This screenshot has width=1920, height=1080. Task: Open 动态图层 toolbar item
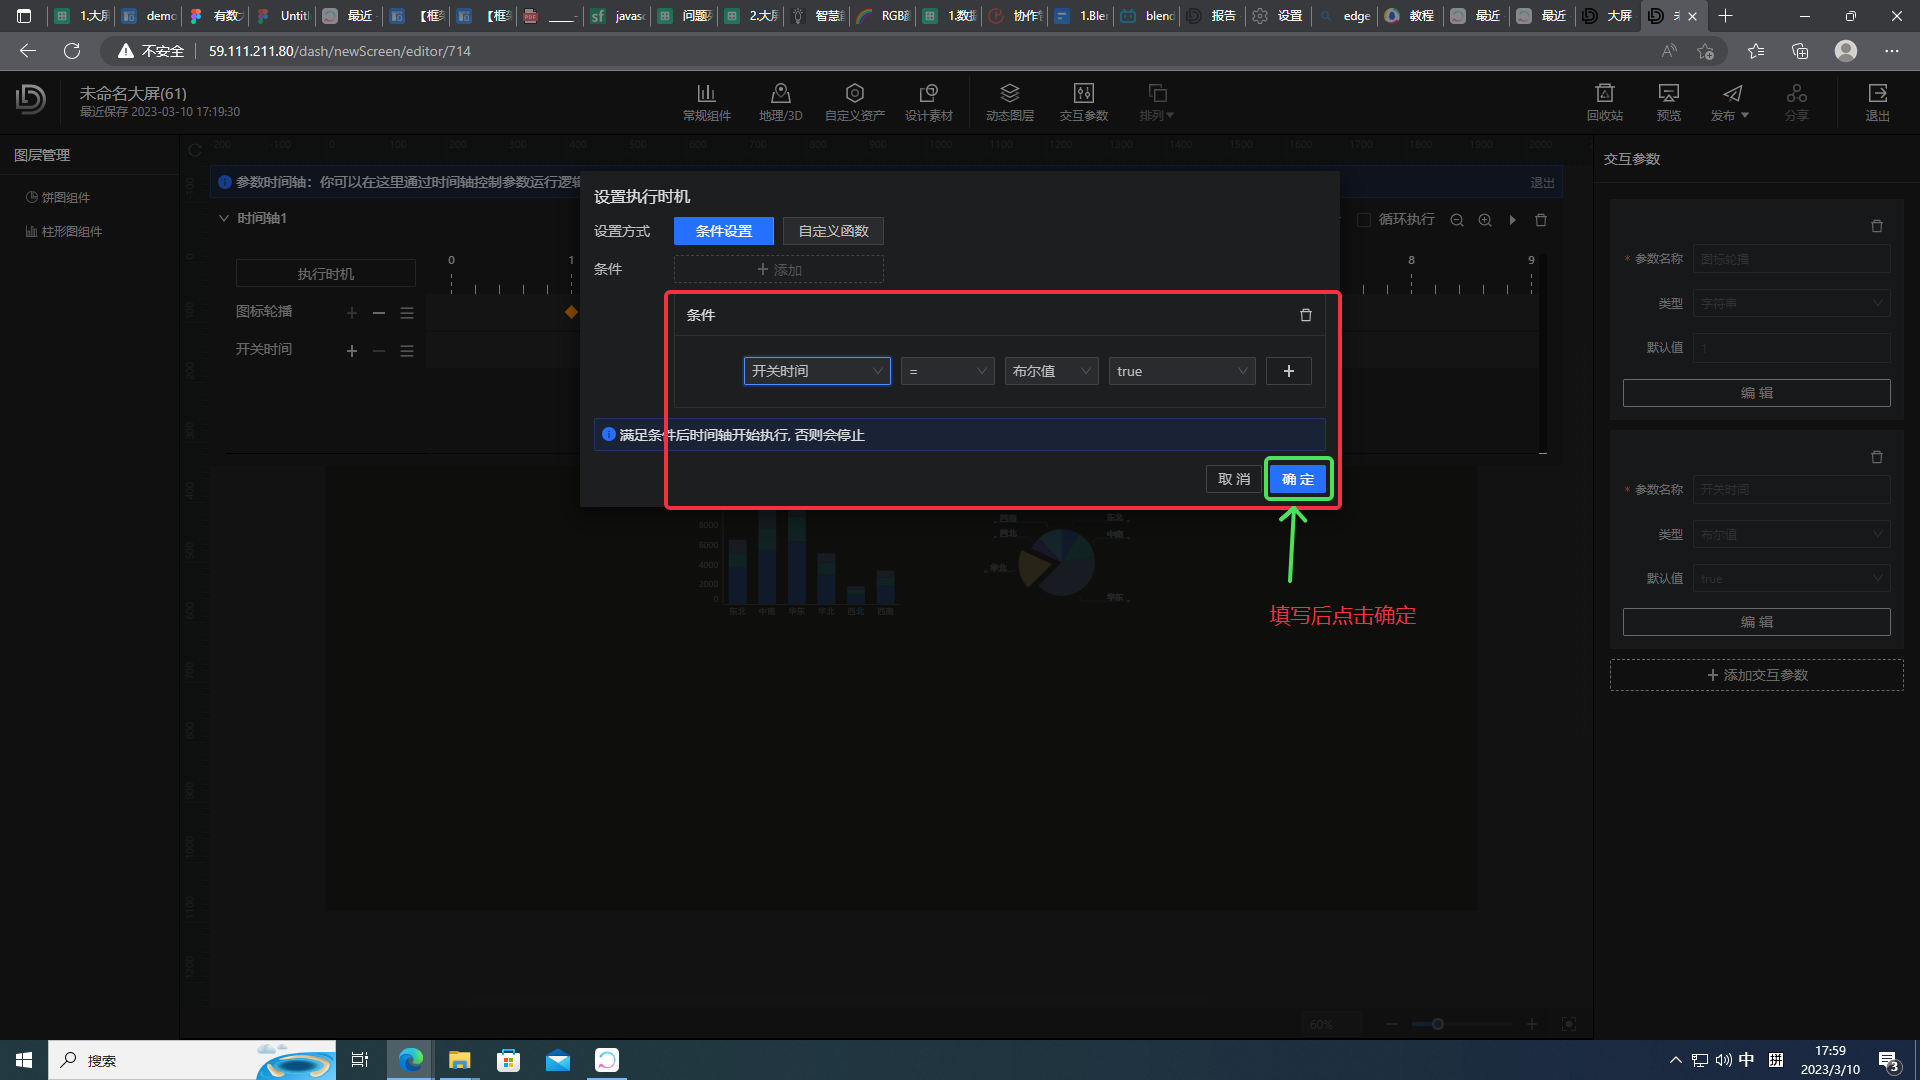click(x=1009, y=102)
